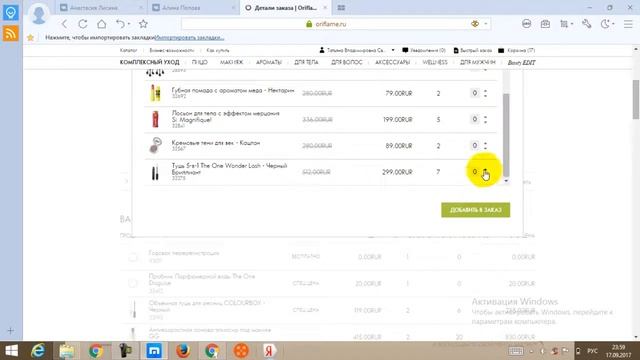Viewport: 640px width, 360px height.
Task: Click the browser page vertical scrollbar thumb
Action: [x=636, y=99]
